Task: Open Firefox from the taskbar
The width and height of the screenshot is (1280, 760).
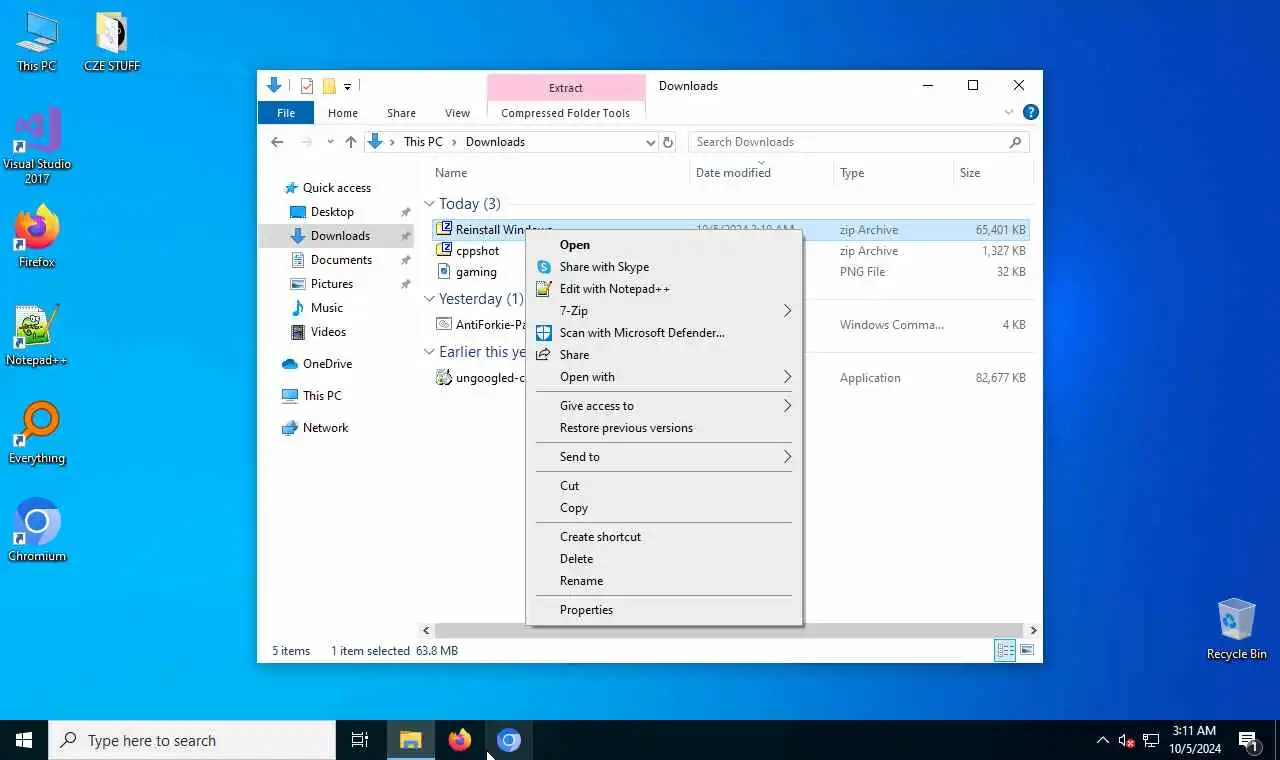Action: point(459,740)
